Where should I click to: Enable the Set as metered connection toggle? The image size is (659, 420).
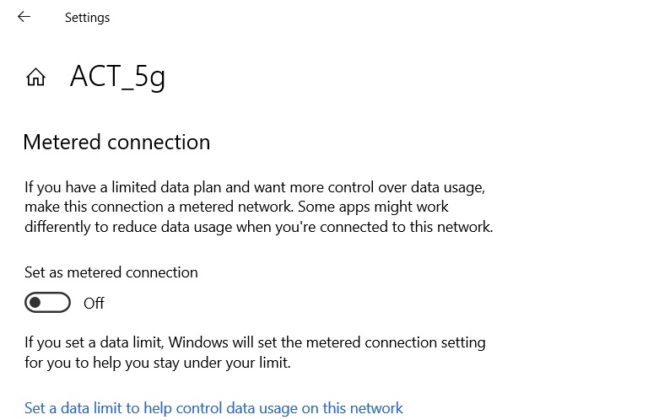tap(49, 302)
